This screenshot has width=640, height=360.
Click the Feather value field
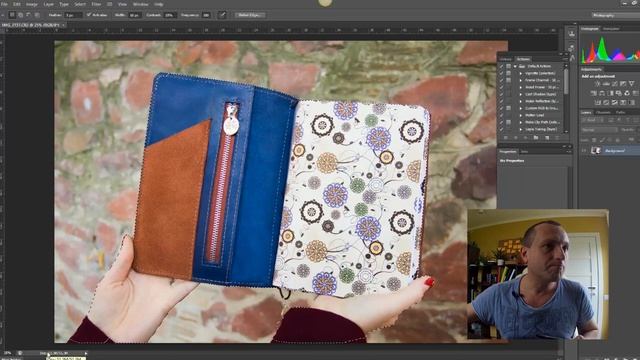(x=73, y=15)
